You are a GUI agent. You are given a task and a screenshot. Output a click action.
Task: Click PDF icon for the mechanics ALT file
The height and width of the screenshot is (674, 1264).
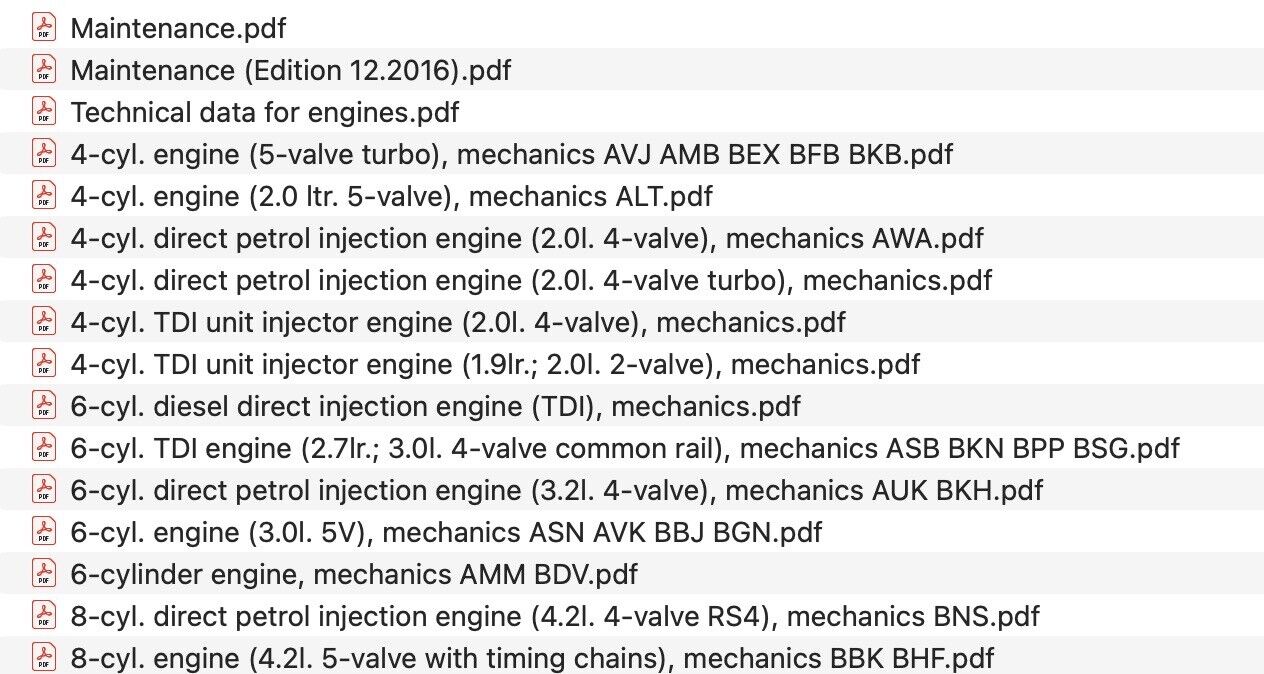[43, 195]
